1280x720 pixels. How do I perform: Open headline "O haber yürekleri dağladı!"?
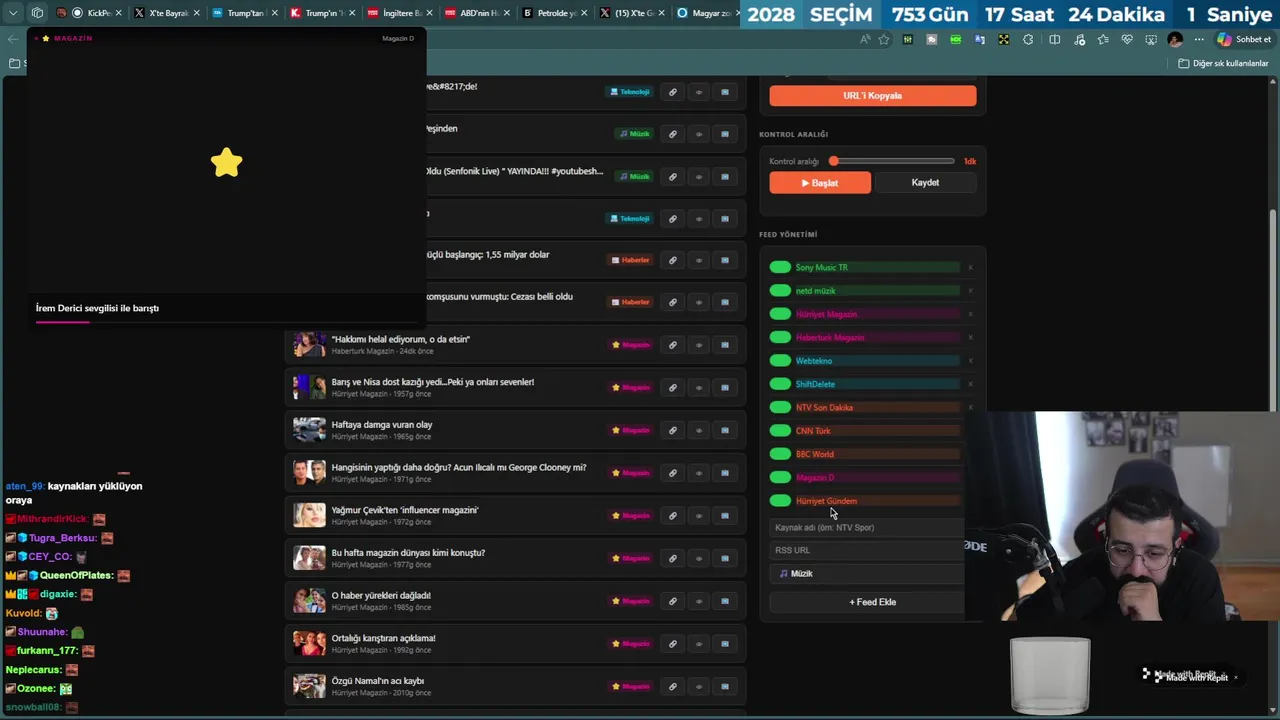[381, 596]
